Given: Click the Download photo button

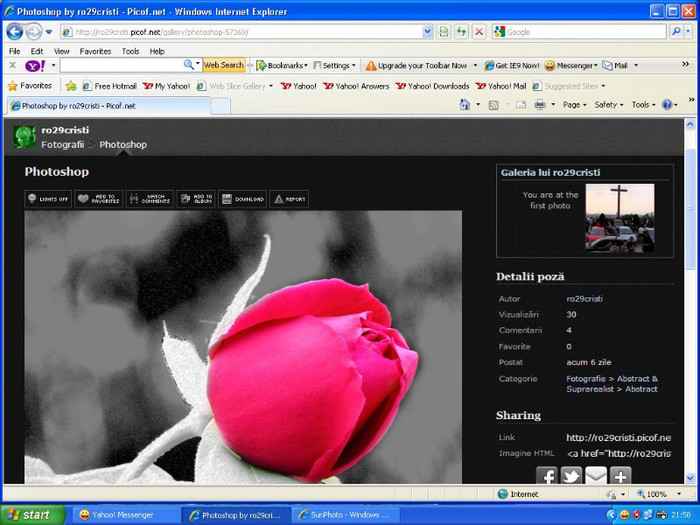Looking at the screenshot, I should 243,199.
